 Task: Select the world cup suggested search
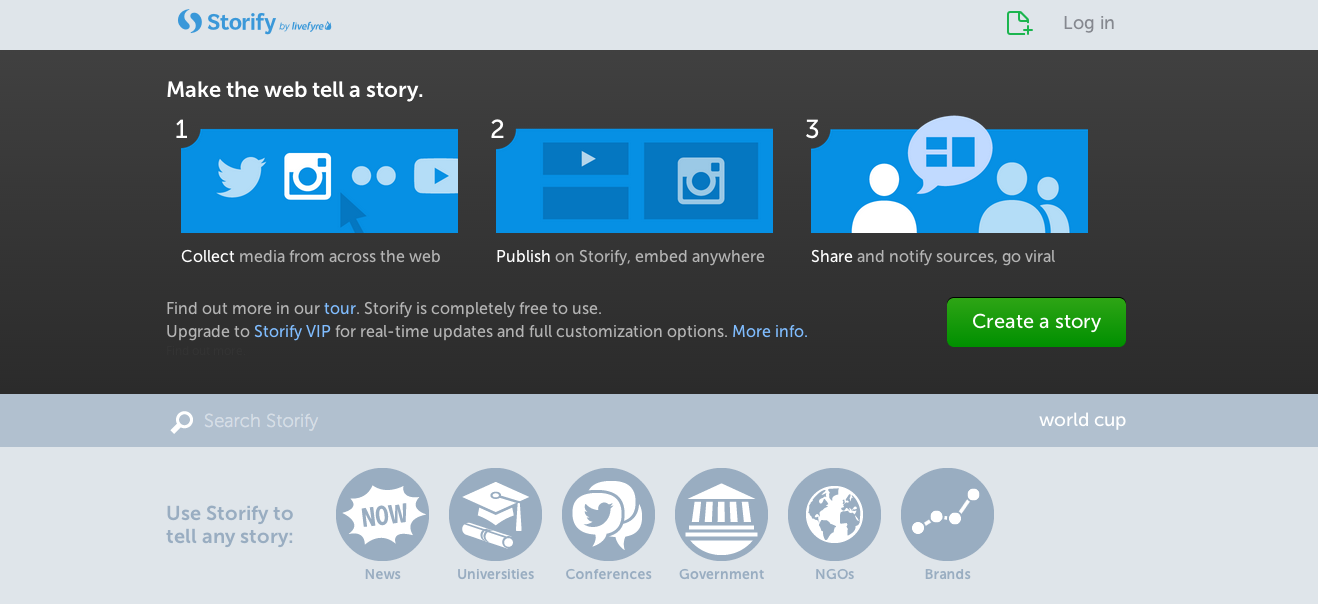point(1082,420)
